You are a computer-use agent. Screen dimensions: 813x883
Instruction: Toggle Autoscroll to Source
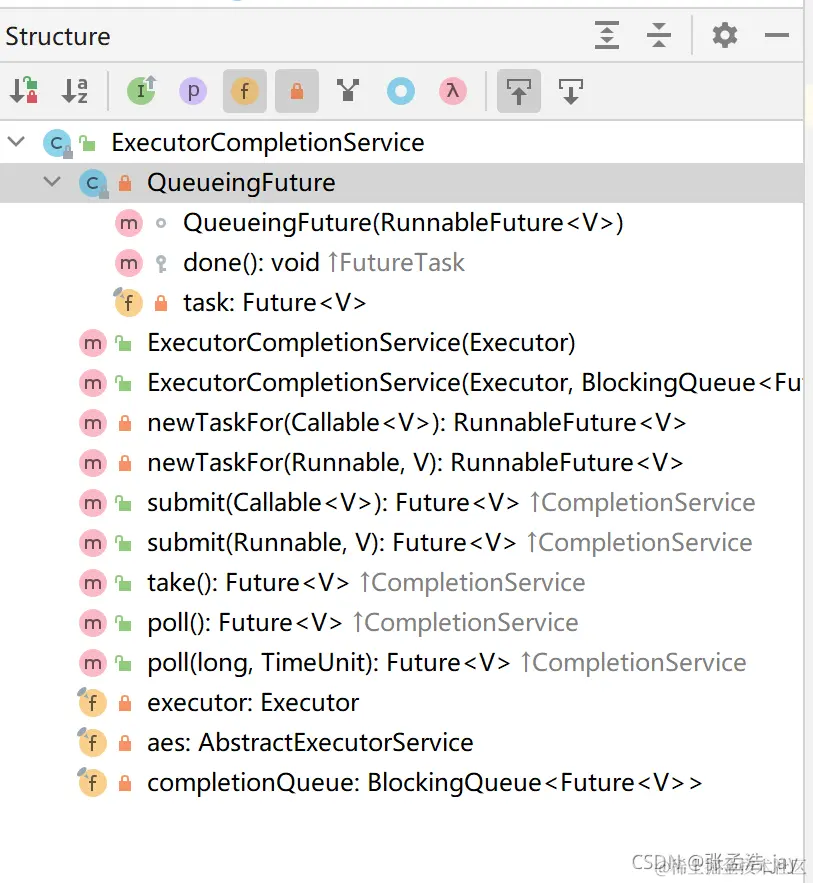[519, 91]
